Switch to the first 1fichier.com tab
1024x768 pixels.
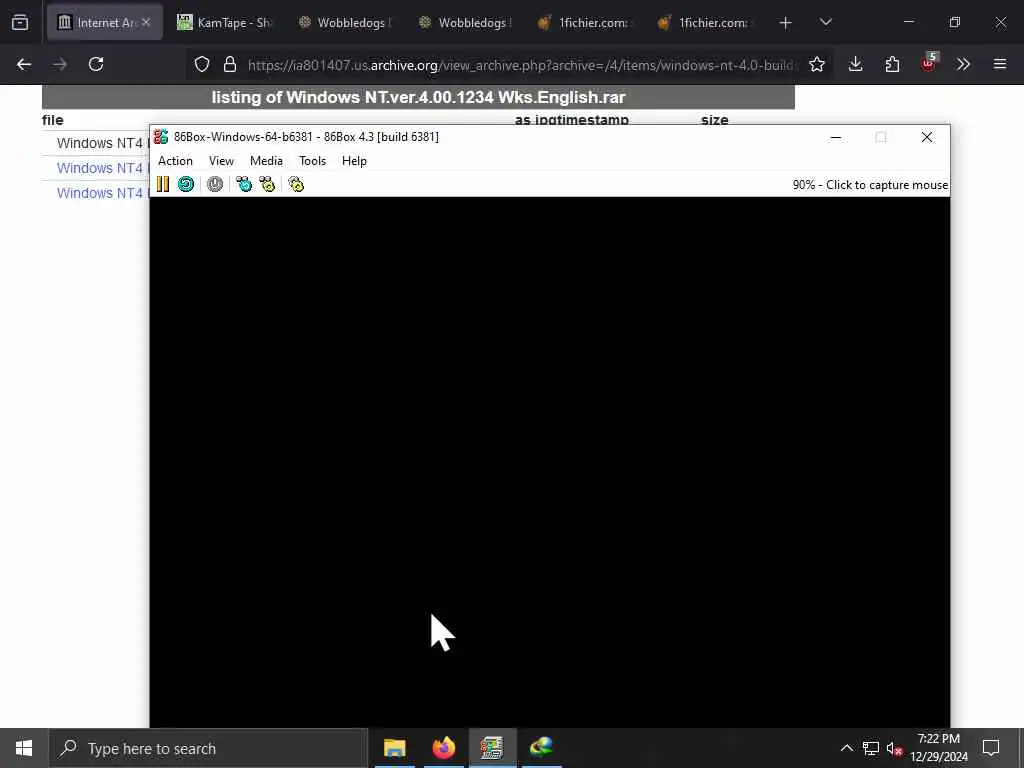tap(585, 23)
